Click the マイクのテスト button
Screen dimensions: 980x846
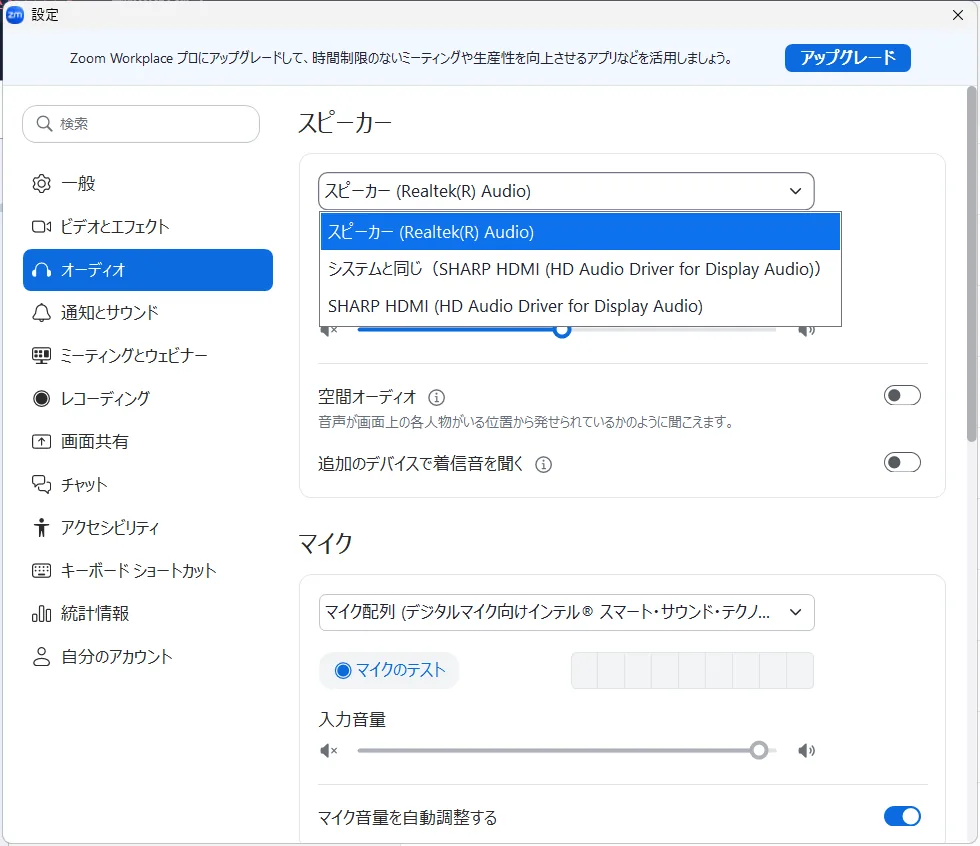pyautogui.click(x=389, y=670)
